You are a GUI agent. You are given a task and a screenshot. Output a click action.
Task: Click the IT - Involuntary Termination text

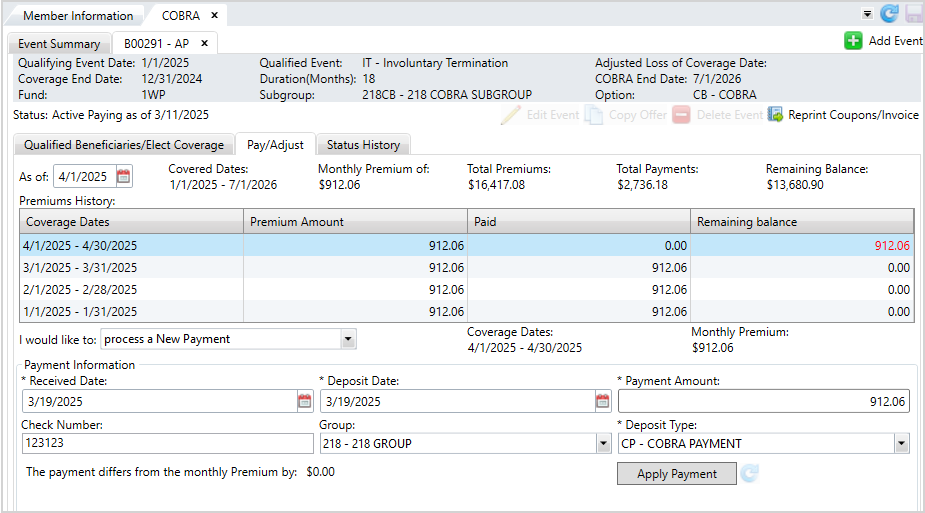click(x=435, y=63)
